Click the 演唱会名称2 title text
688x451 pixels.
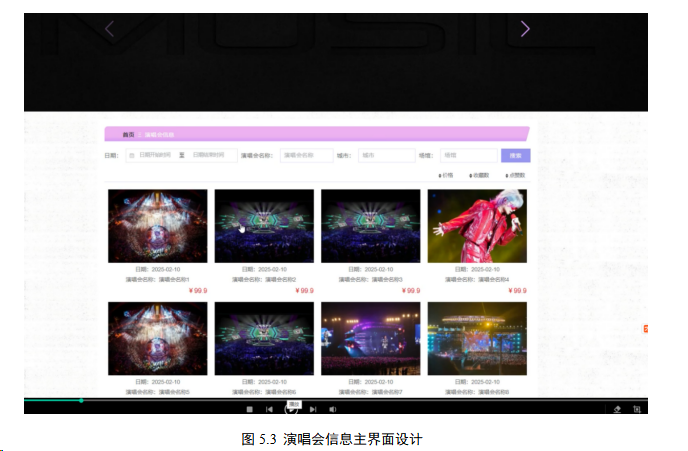tap(264, 279)
